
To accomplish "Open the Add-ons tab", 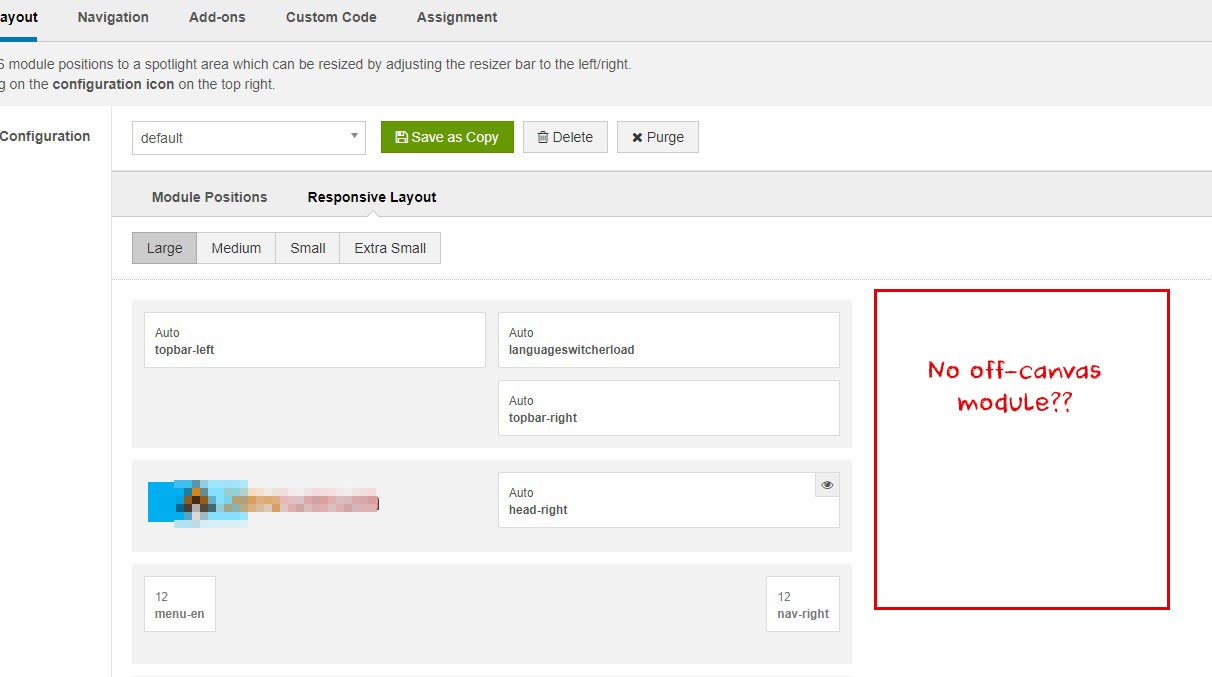I will 217,17.
